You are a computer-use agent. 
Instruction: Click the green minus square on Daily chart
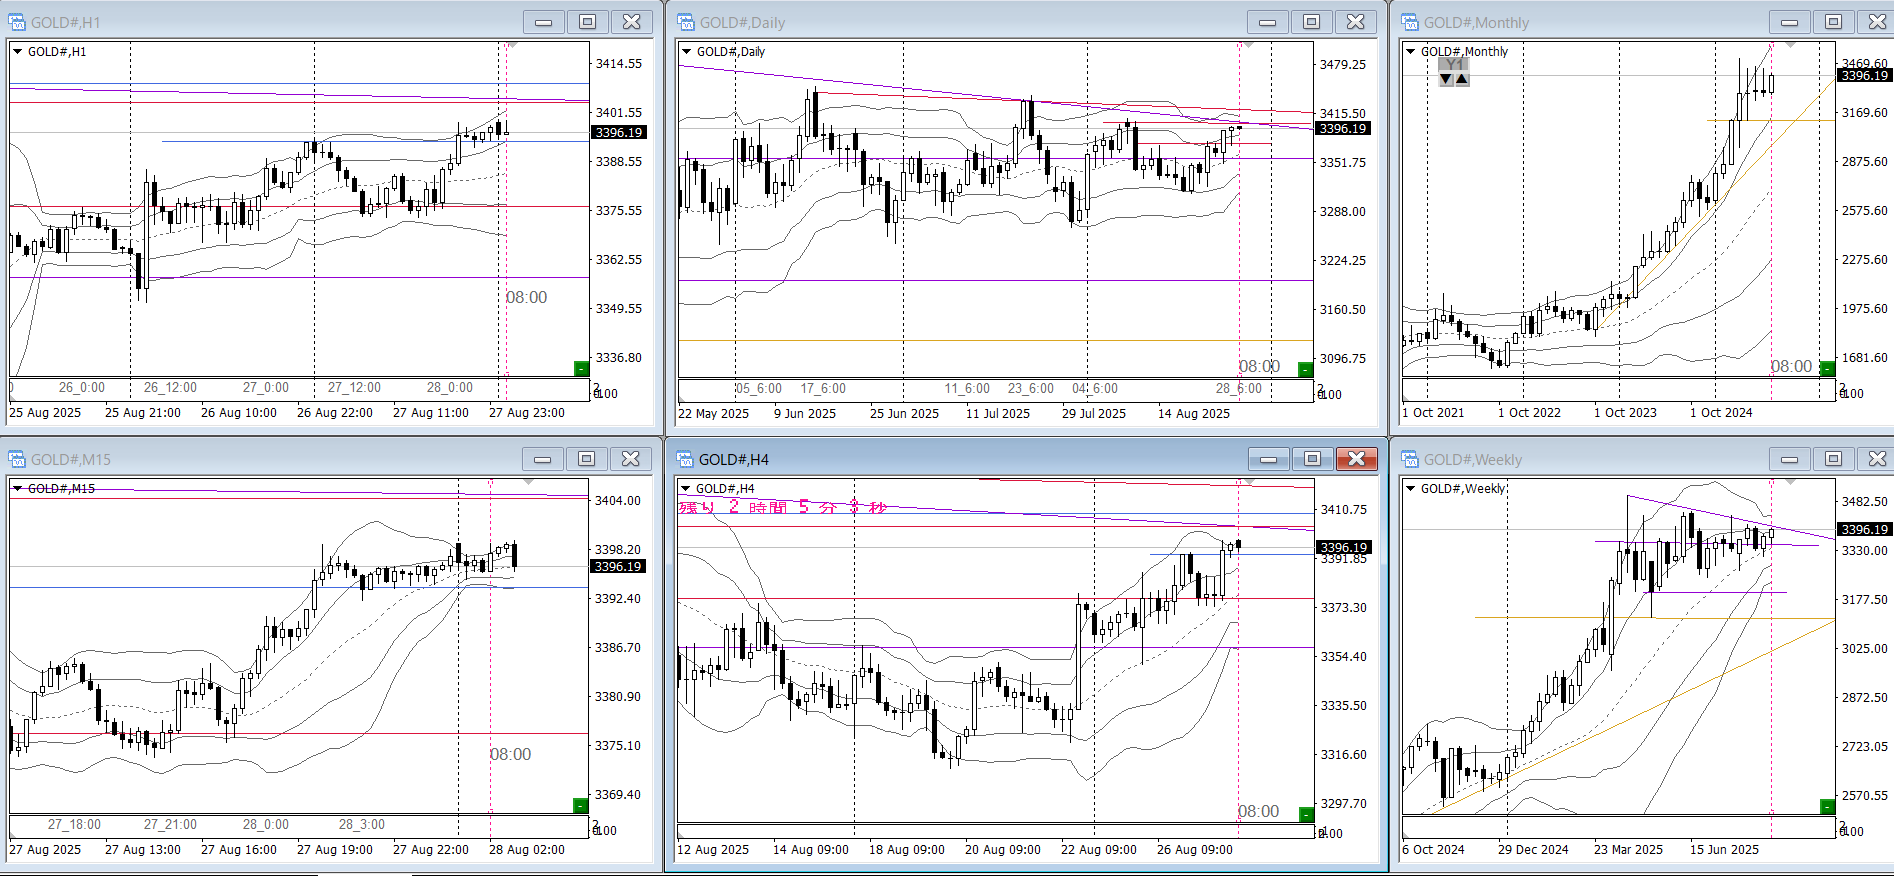[1305, 370]
